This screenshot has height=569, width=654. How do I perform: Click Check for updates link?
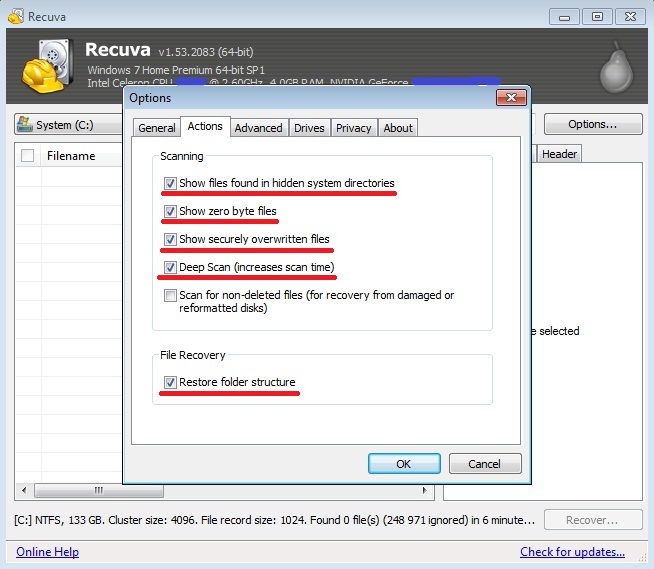(x=572, y=551)
